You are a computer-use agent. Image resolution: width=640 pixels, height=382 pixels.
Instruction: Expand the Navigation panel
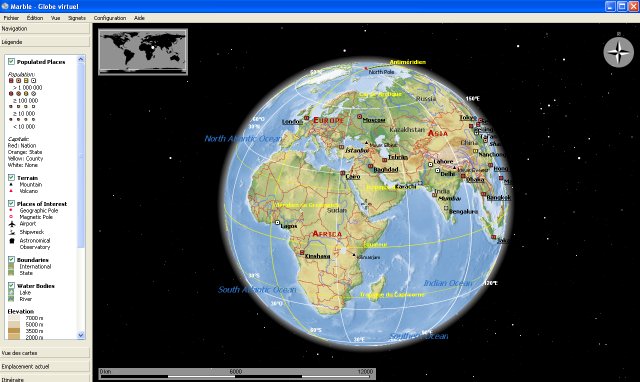pos(44,29)
